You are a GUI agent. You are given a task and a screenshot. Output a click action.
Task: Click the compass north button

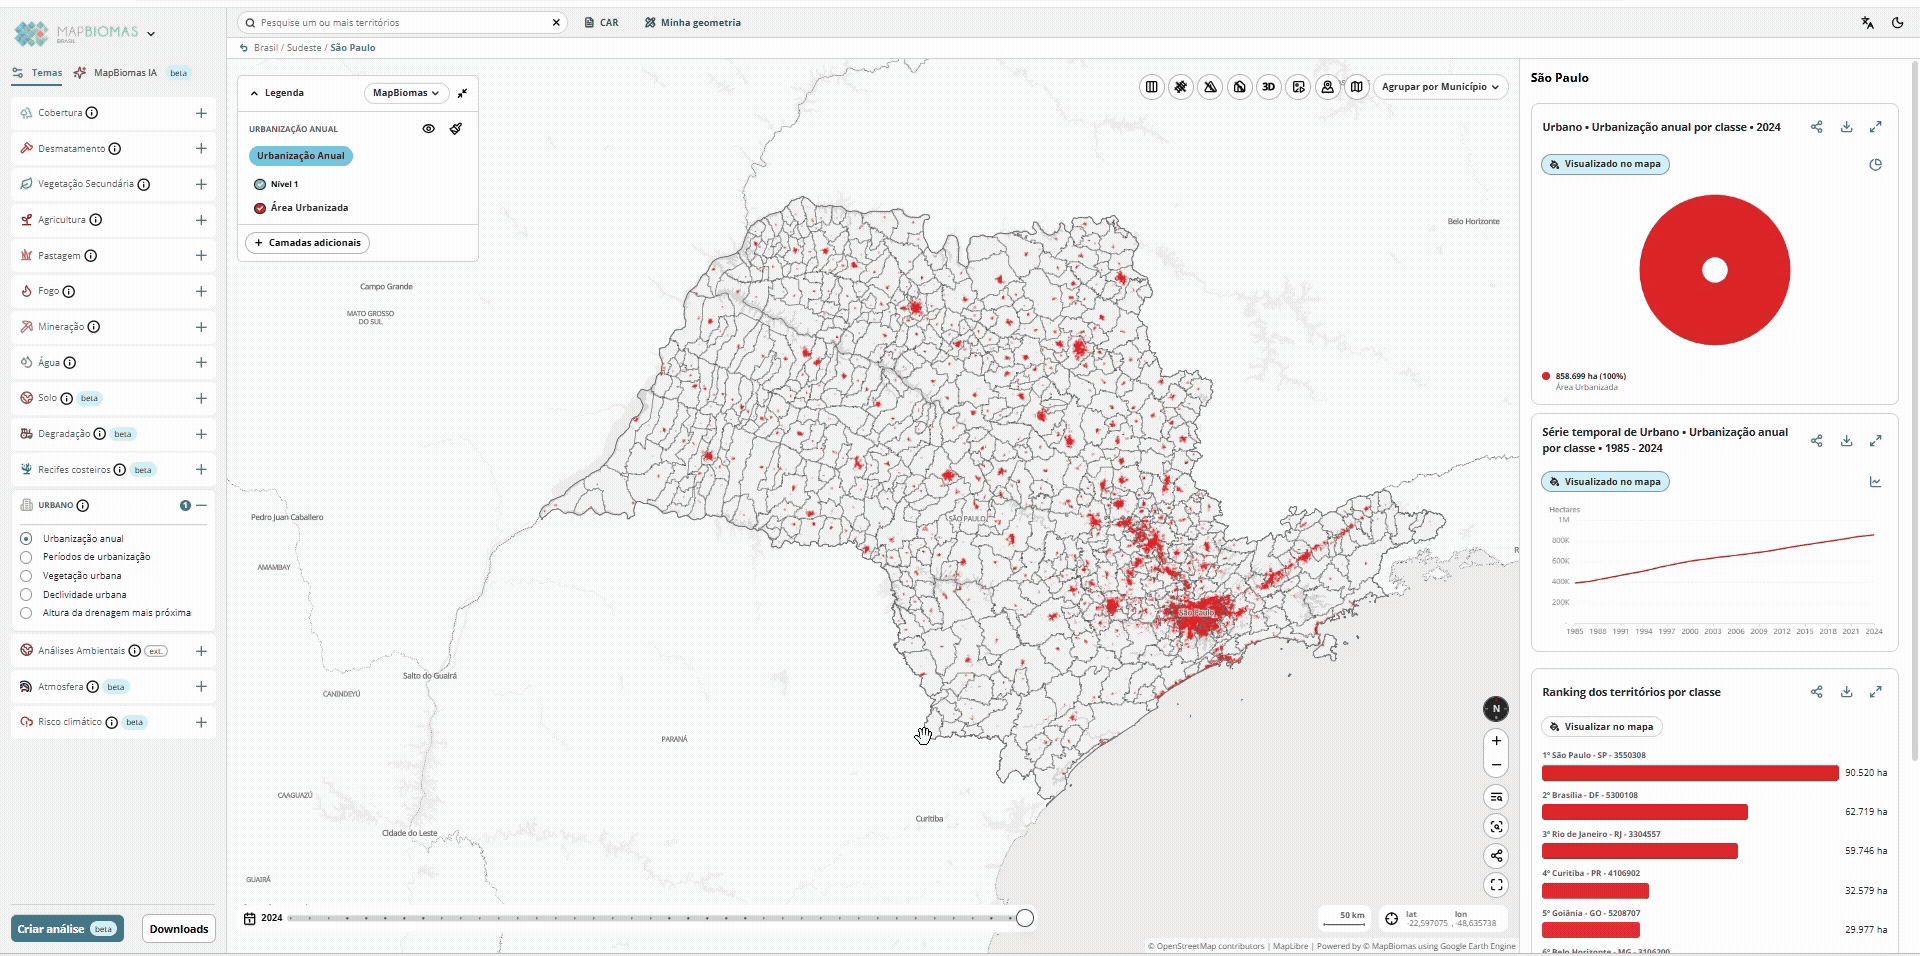pyautogui.click(x=1496, y=709)
